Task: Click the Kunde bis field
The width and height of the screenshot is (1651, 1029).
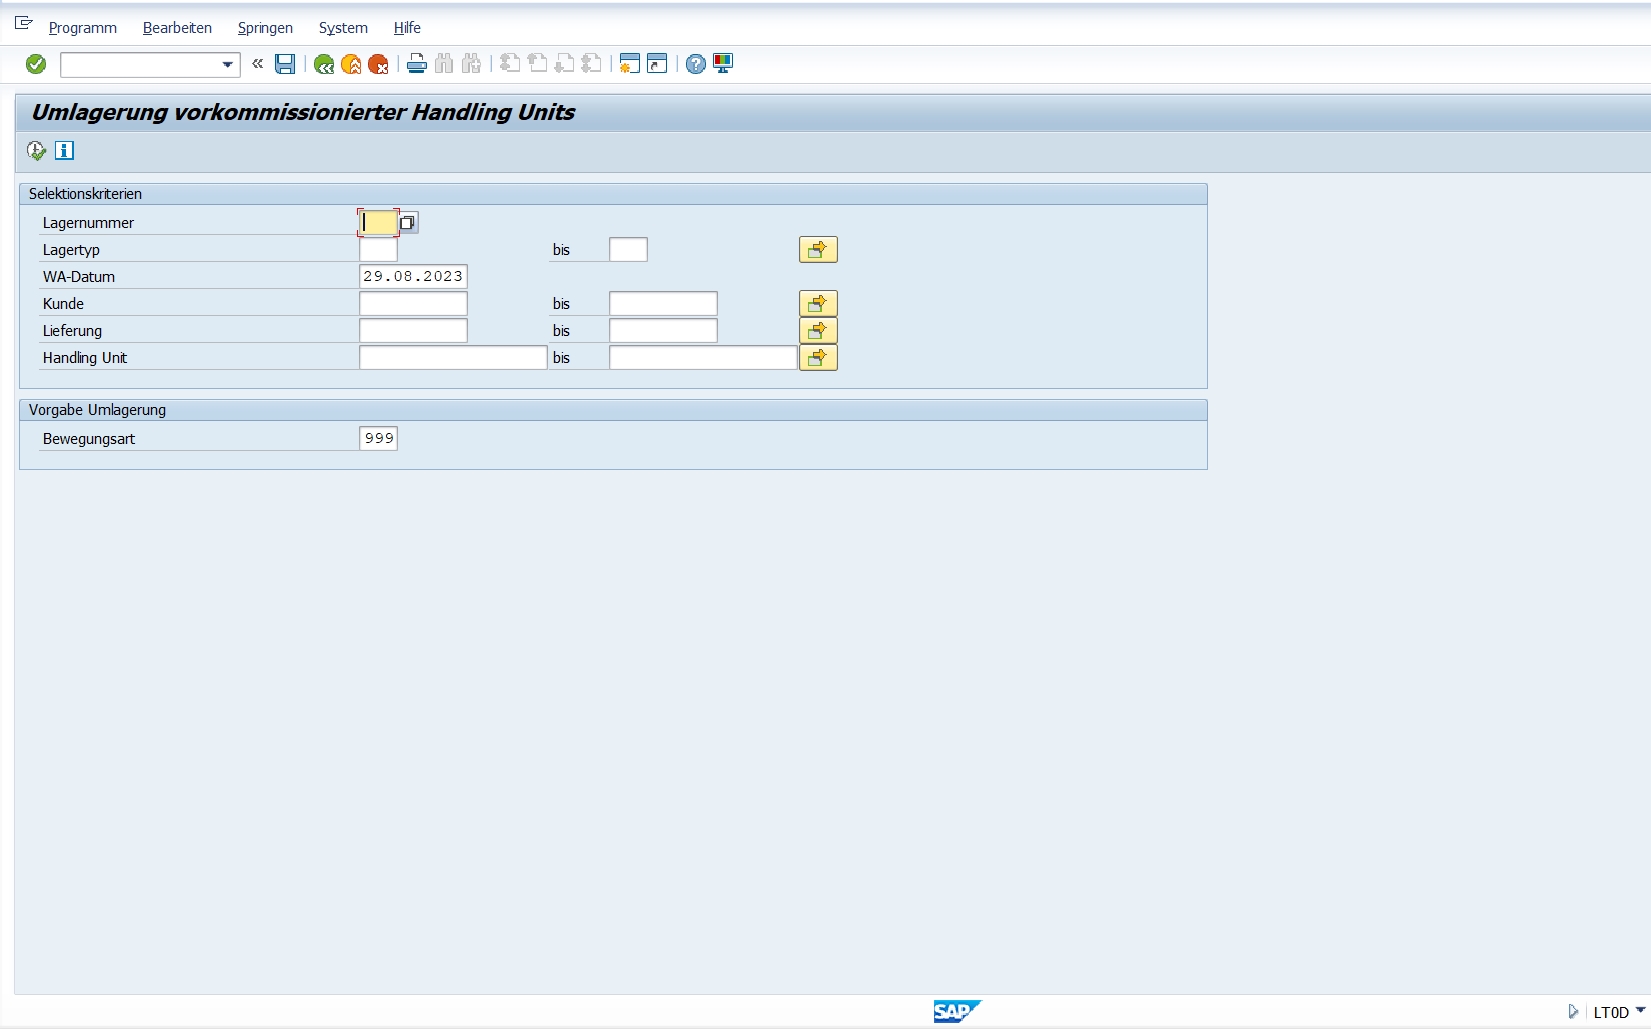Action: point(663,304)
